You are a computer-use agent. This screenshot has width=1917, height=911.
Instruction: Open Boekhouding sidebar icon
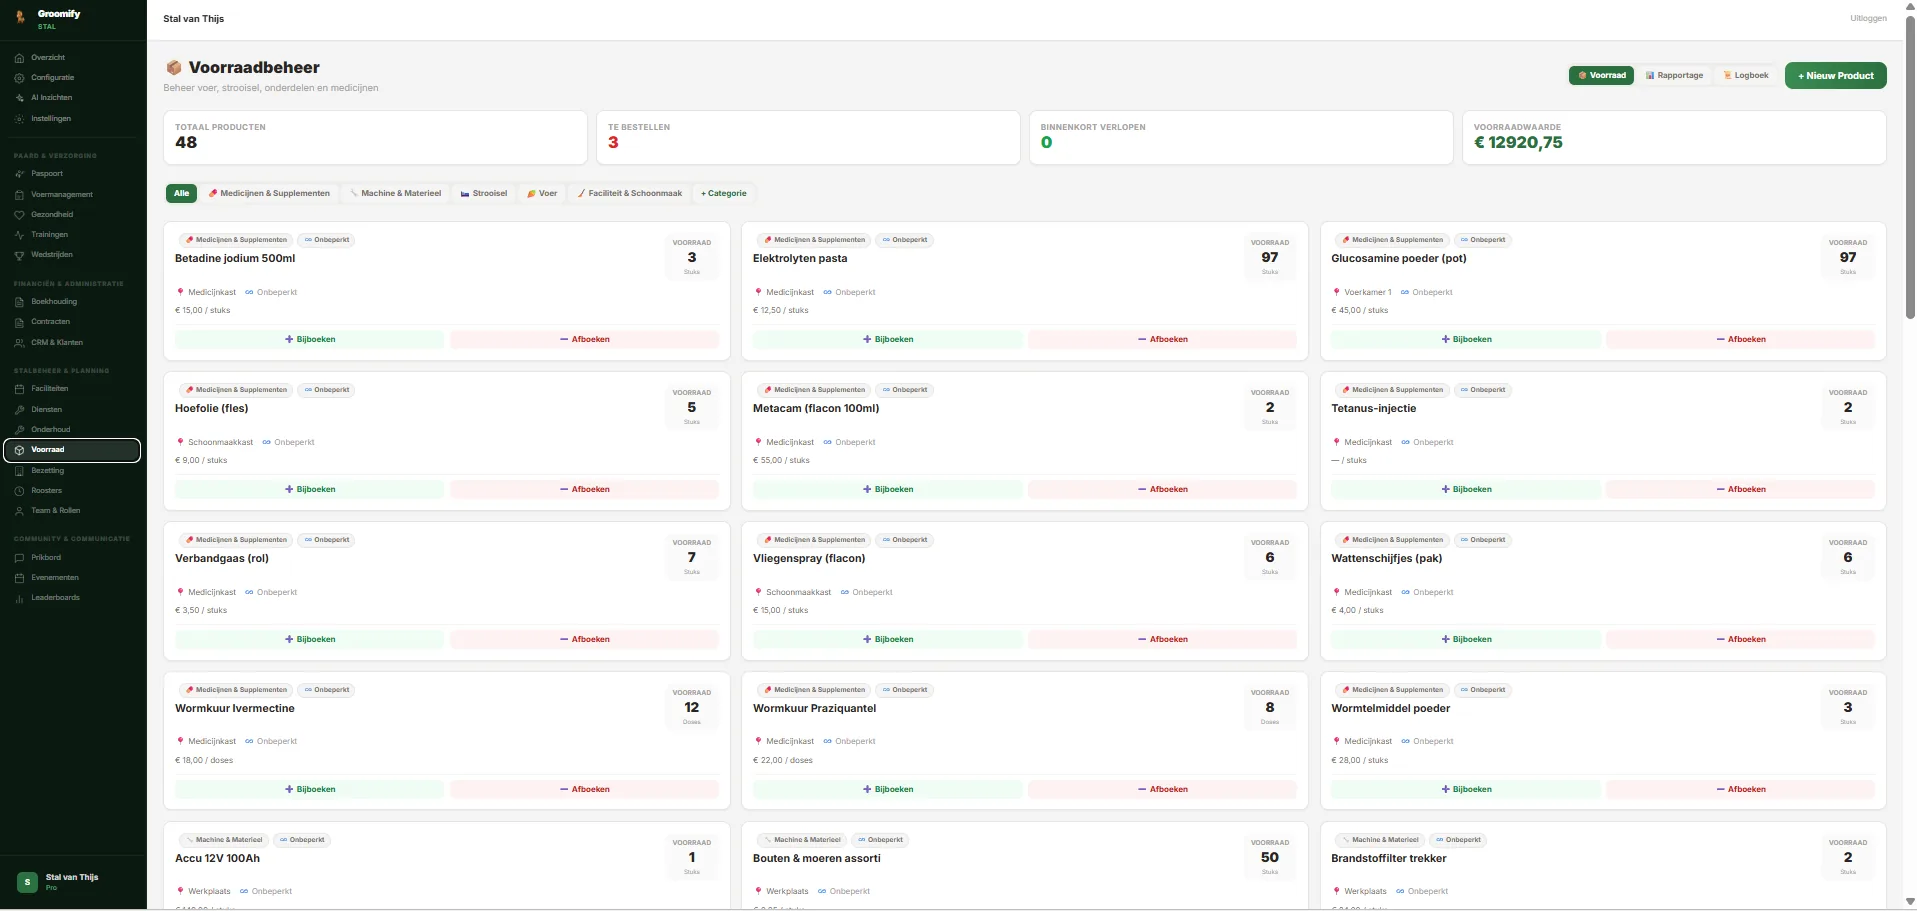coord(20,302)
